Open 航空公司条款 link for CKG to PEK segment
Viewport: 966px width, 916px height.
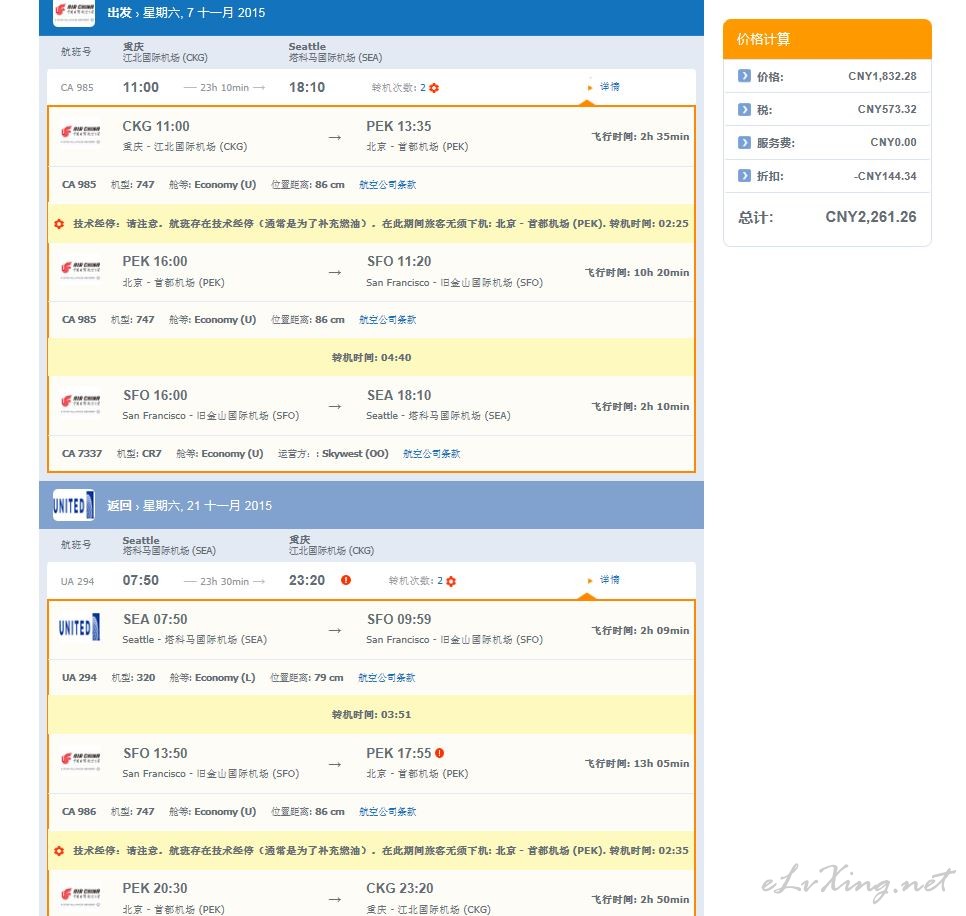pyautogui.click(x=388, y=185)
